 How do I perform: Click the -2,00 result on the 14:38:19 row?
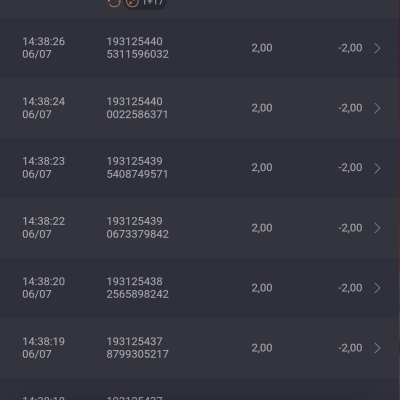click(350, 348)
